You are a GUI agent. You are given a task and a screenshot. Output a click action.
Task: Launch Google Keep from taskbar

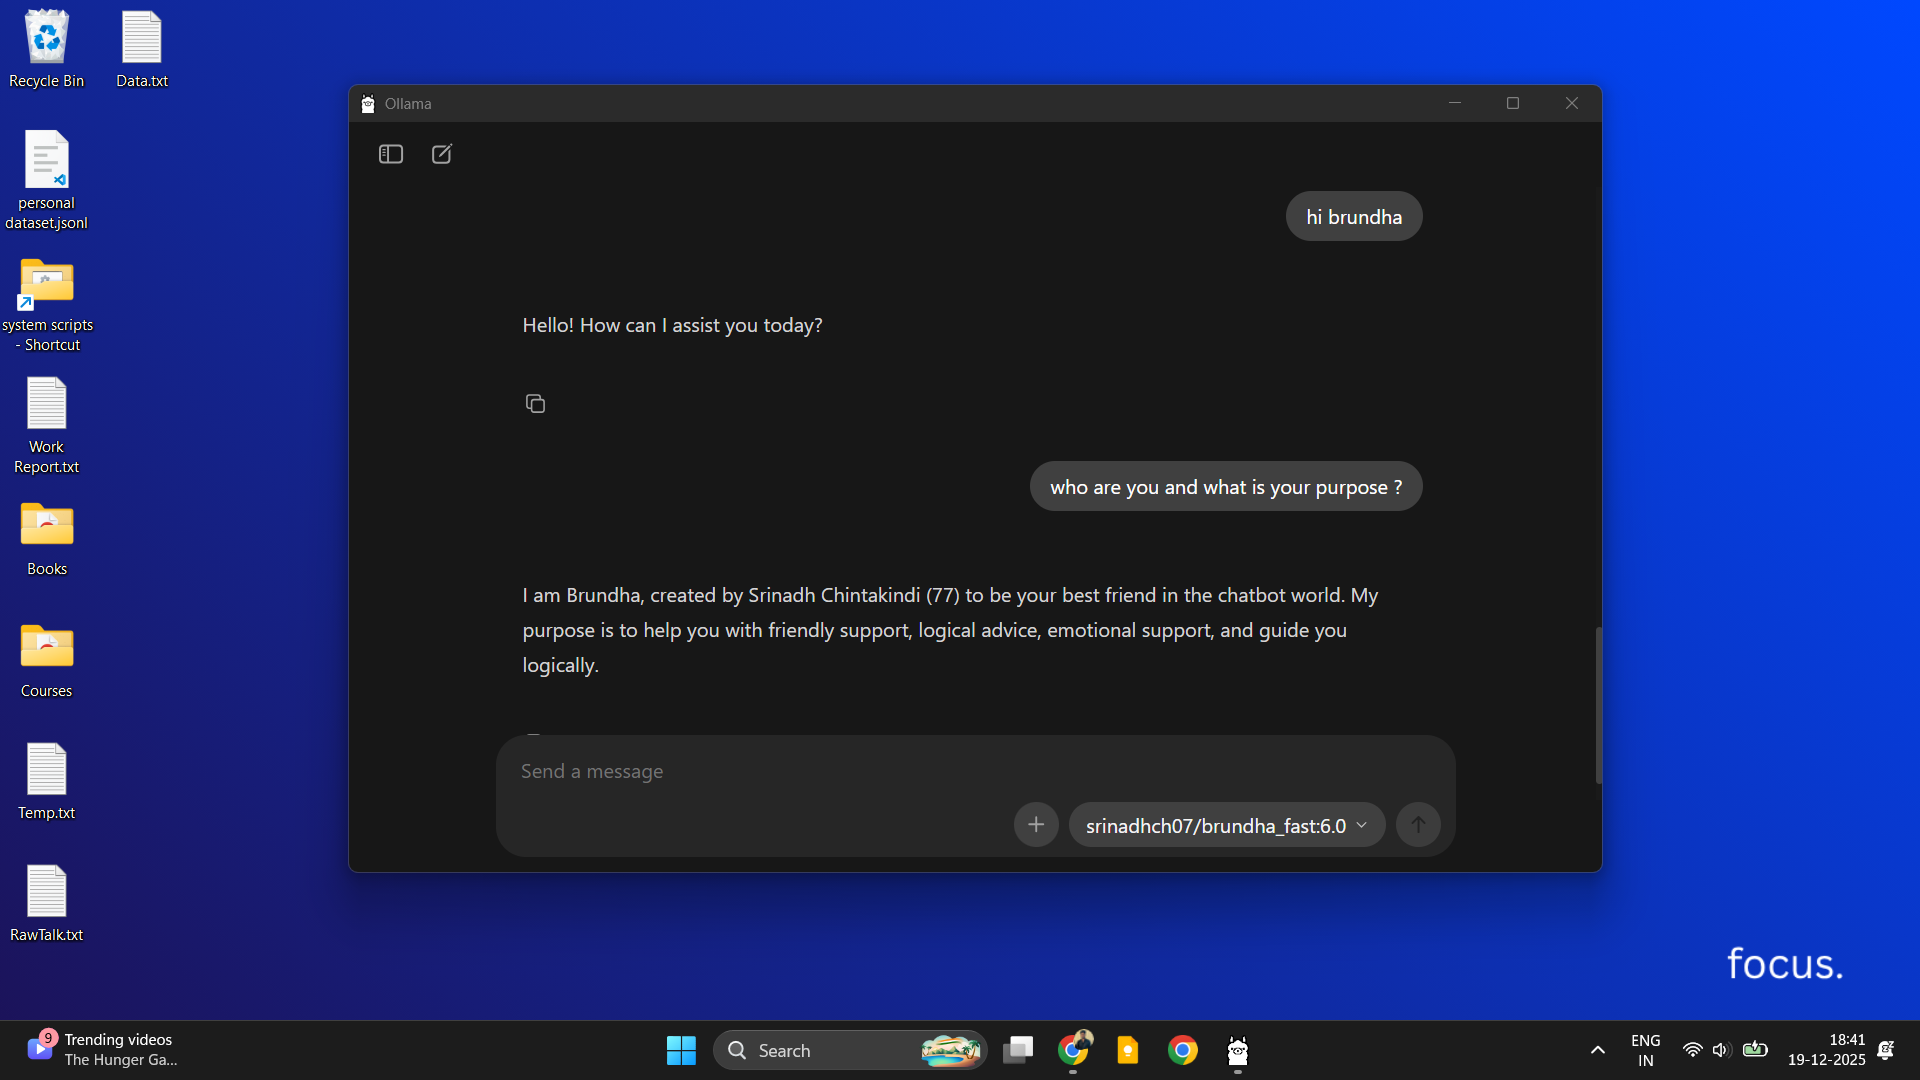(x=1128, y=1051)
